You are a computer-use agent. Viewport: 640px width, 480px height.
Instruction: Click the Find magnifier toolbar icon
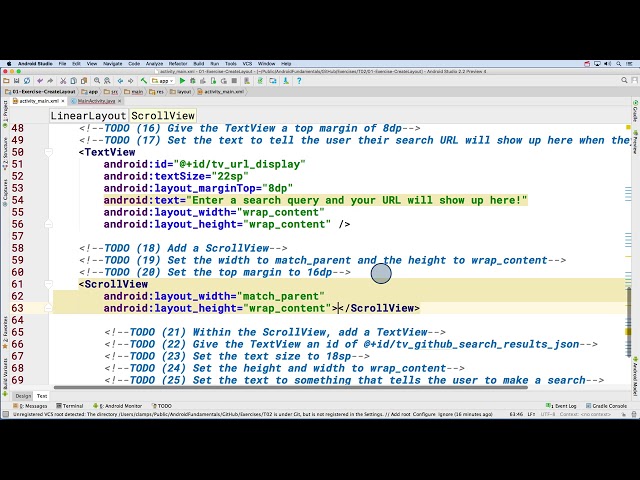pyautogui.click(x=97, y=81)
